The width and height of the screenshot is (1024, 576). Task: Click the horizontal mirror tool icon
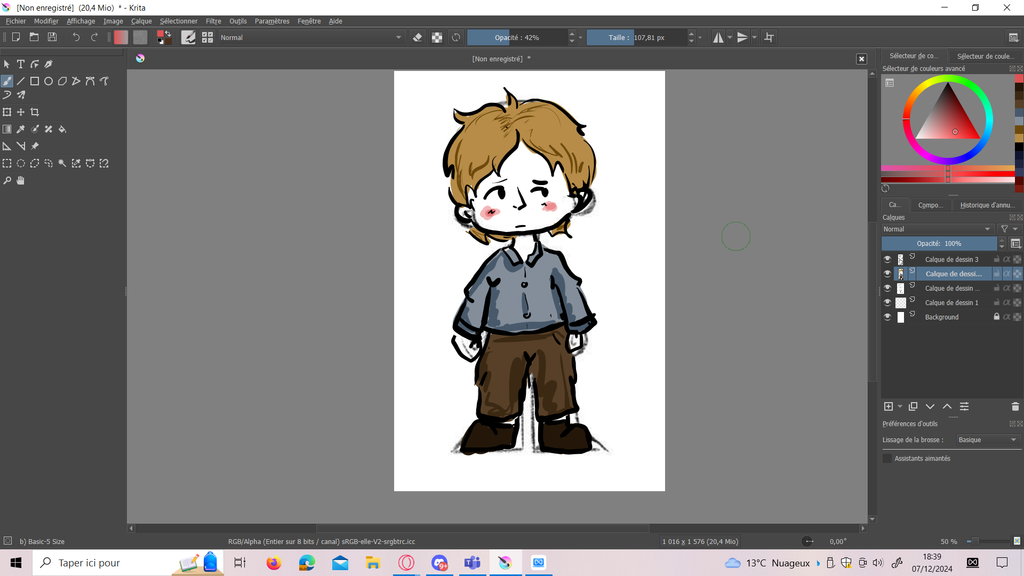(x=718, y=37)
